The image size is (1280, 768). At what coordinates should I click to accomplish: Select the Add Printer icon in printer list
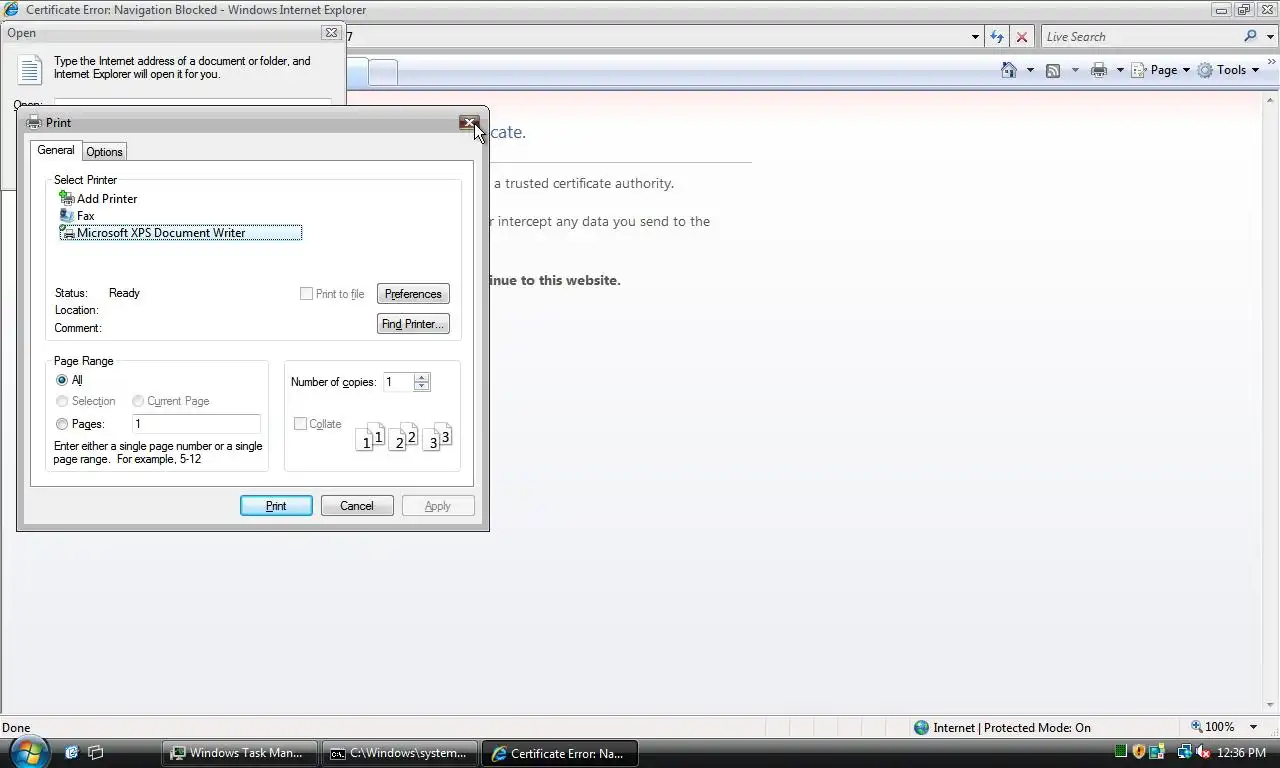point(67,199)
